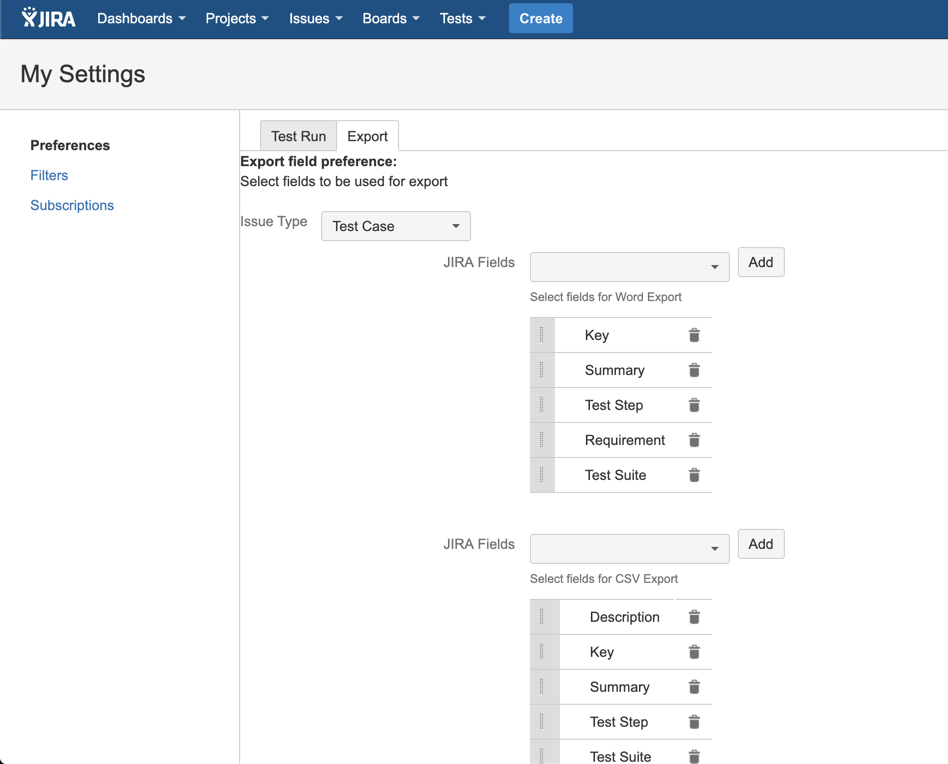Viewport: 948px width, 764px height.
Task: Delete Test Suite from Word Export fields
Action: (694, 475)
